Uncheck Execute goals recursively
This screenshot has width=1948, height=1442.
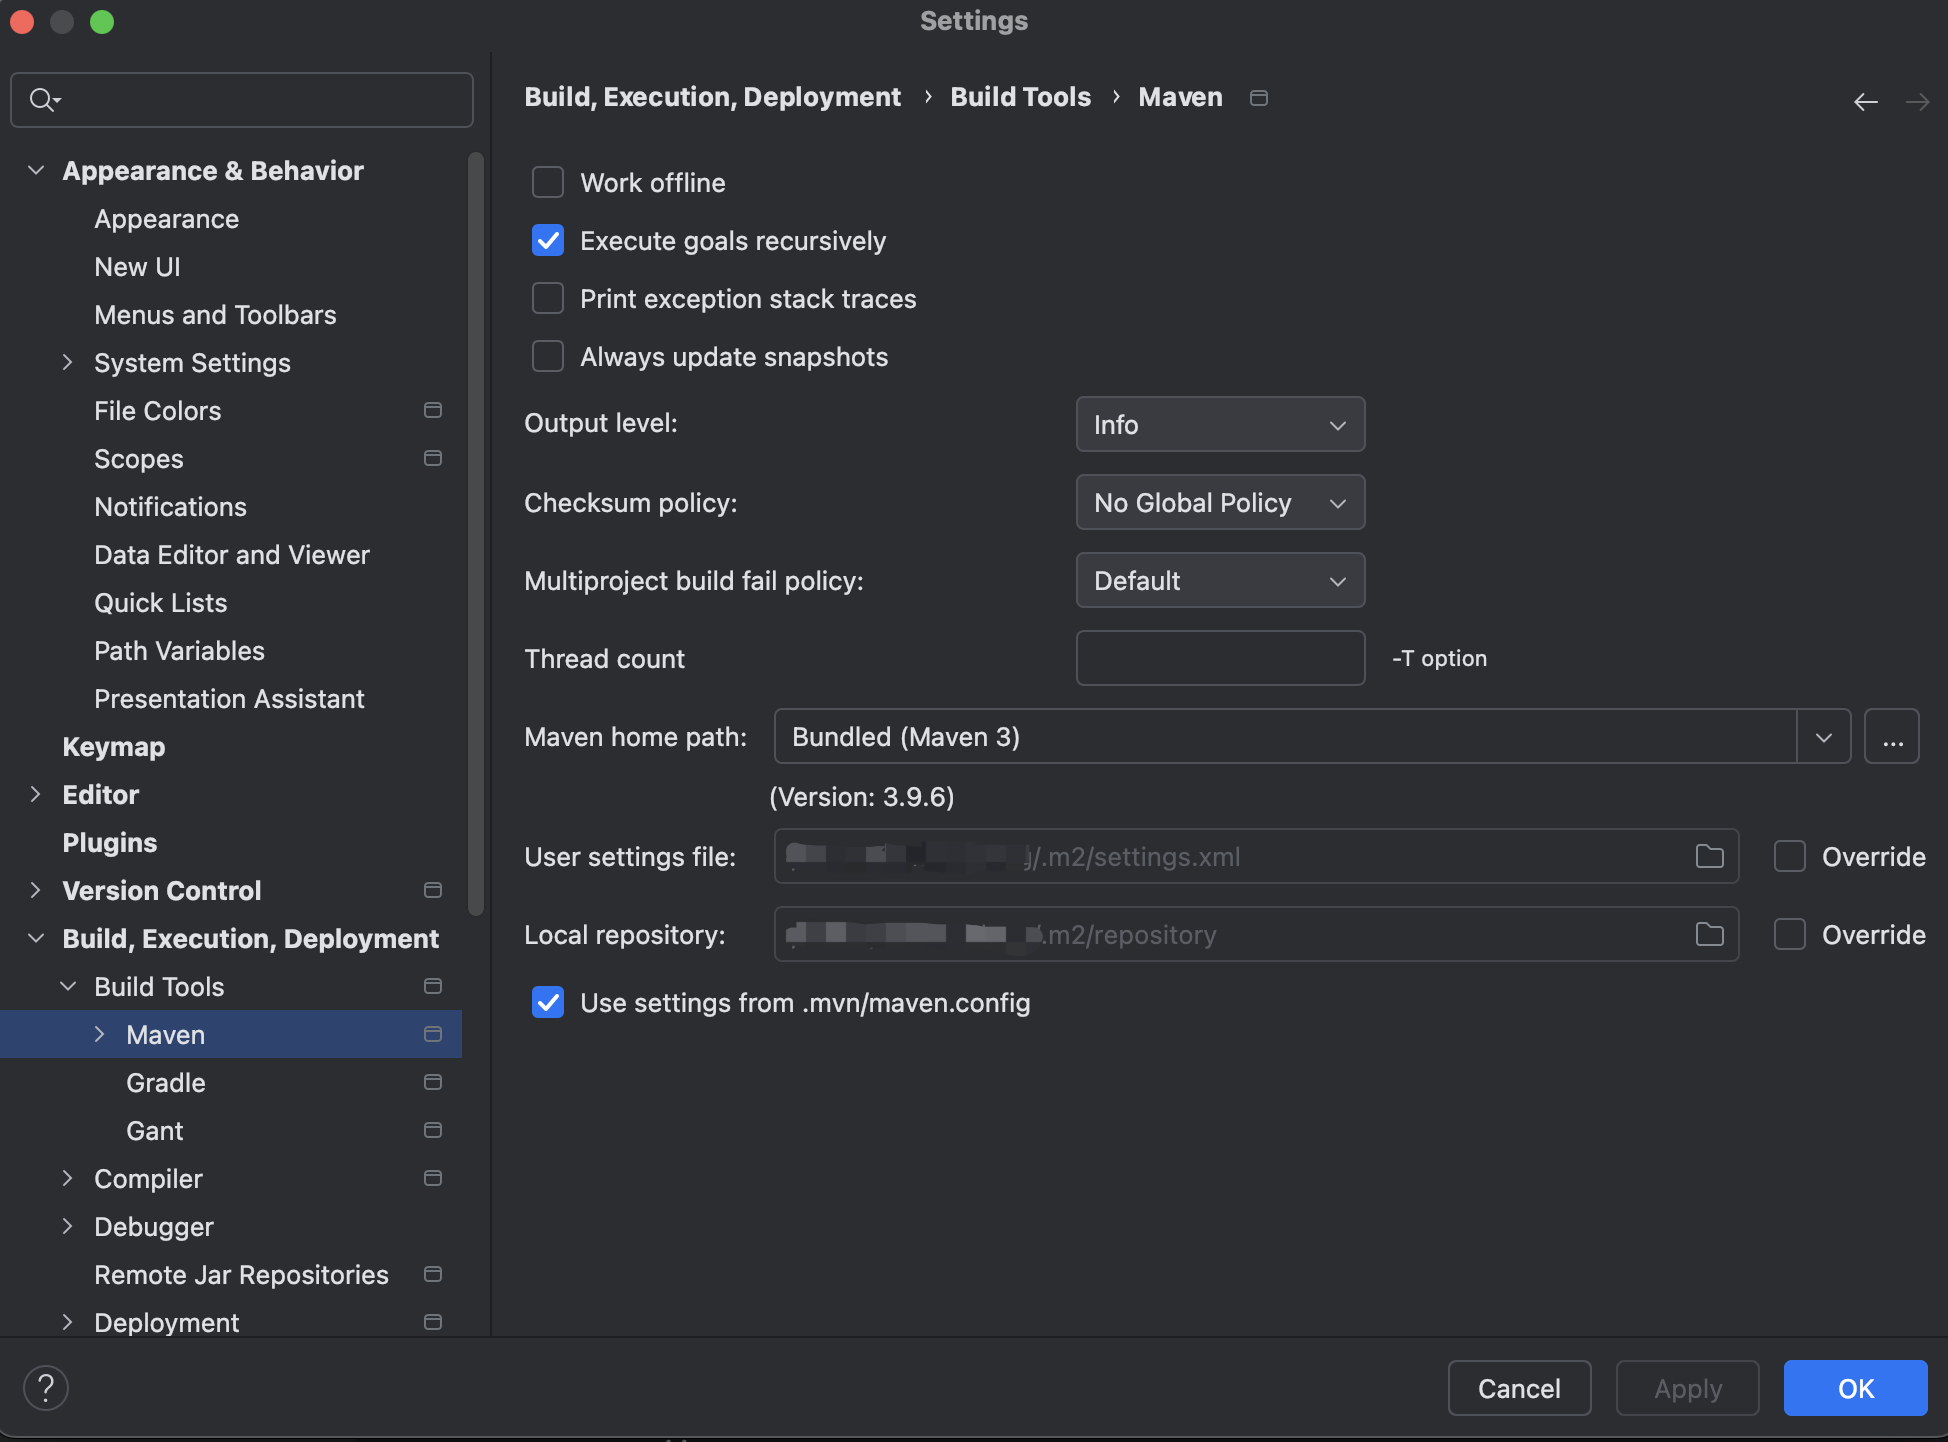[x=548, y=240]
